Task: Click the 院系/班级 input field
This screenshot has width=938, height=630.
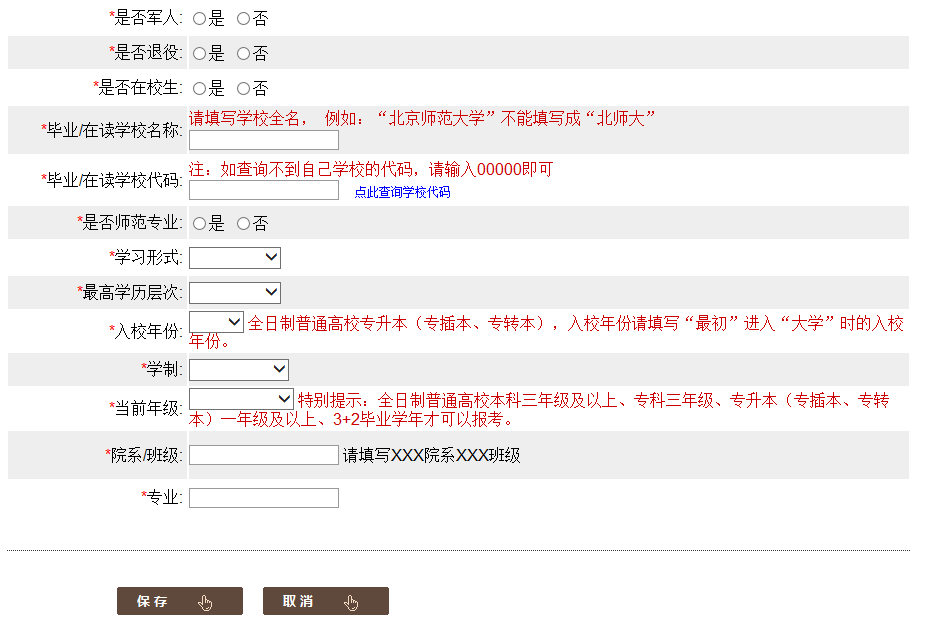Action: click(x=263, y=454)
